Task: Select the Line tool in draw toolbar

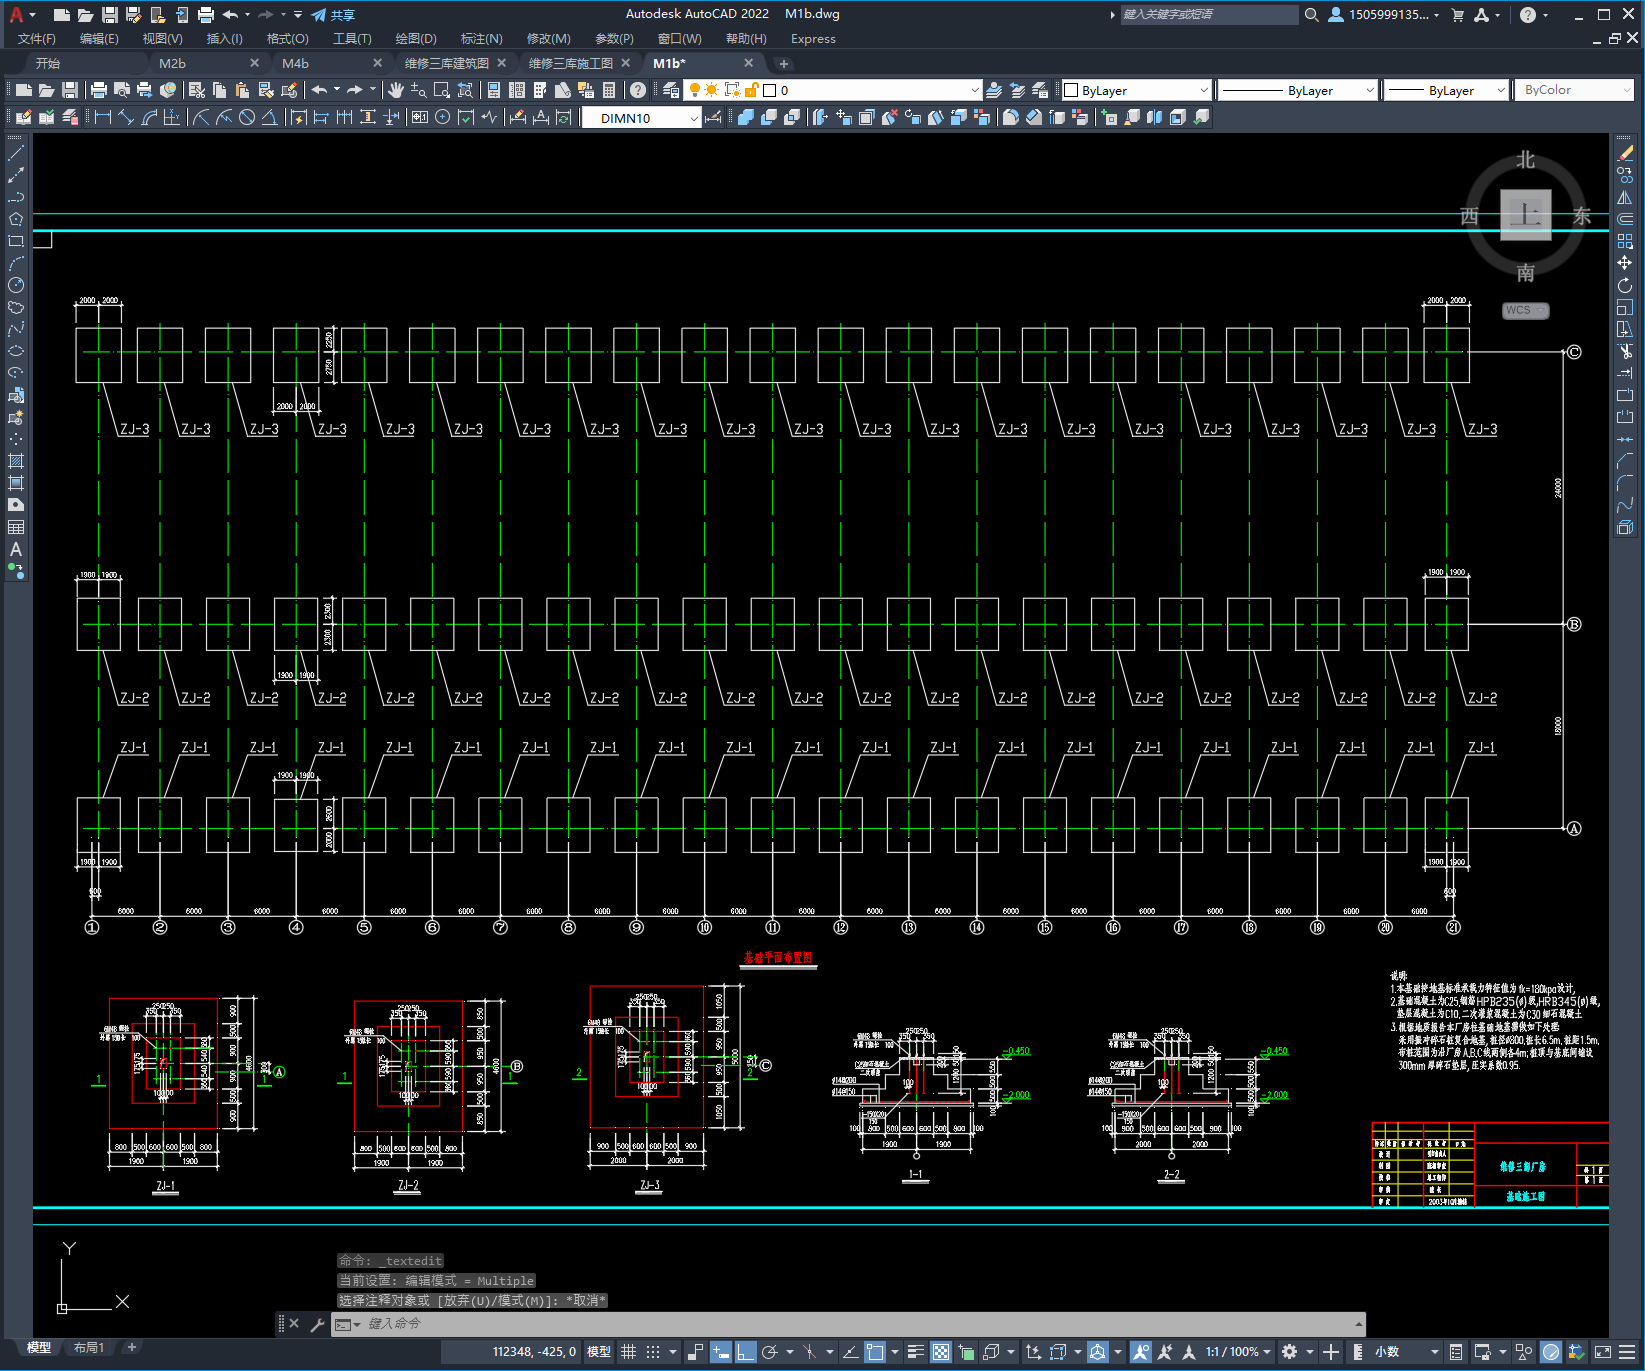Action: 16,154
